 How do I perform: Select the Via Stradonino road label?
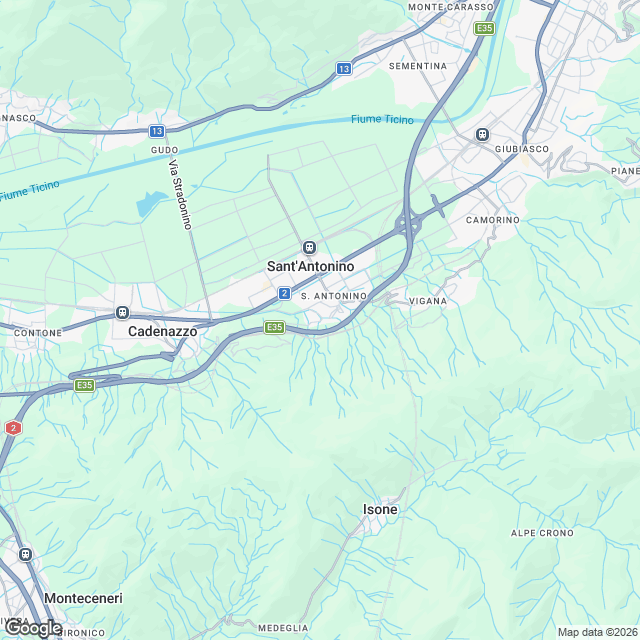(x=180, y=194)
